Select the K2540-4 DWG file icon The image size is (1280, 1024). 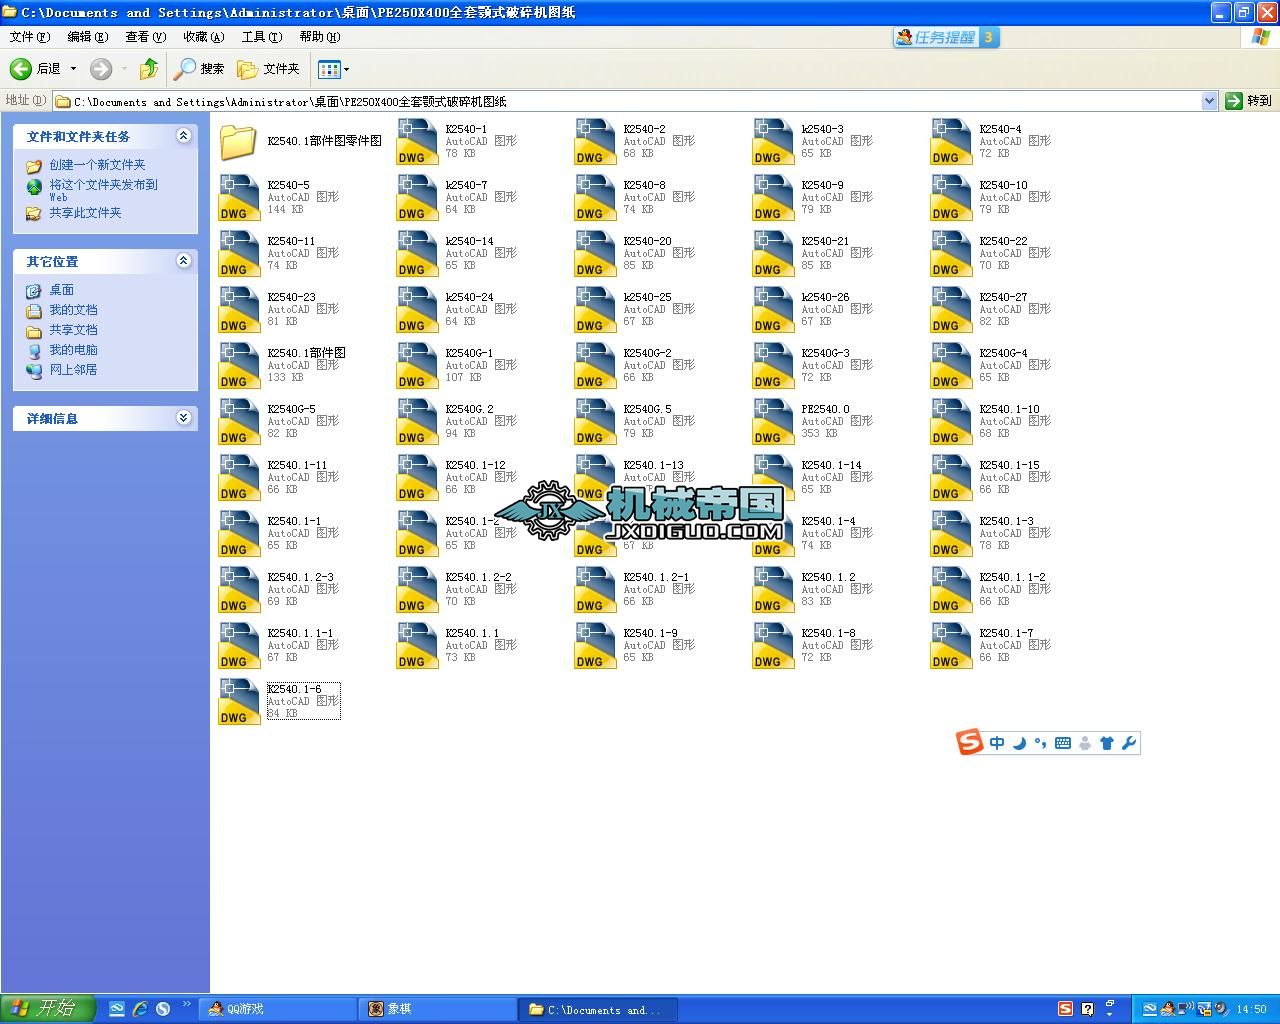click(951, 142)
